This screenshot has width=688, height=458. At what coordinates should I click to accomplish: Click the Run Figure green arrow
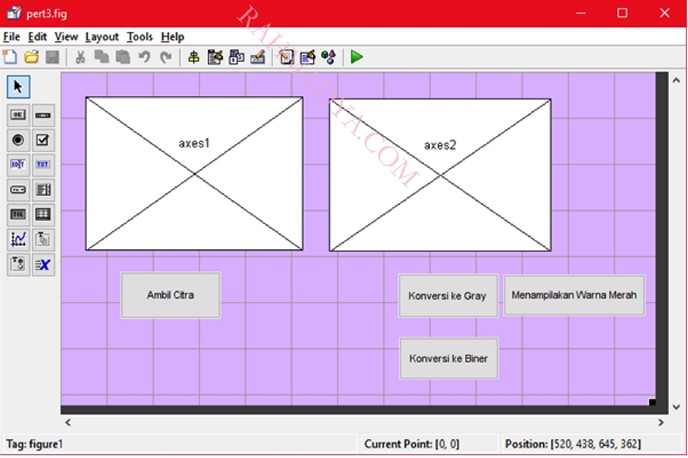click(357, 57)
